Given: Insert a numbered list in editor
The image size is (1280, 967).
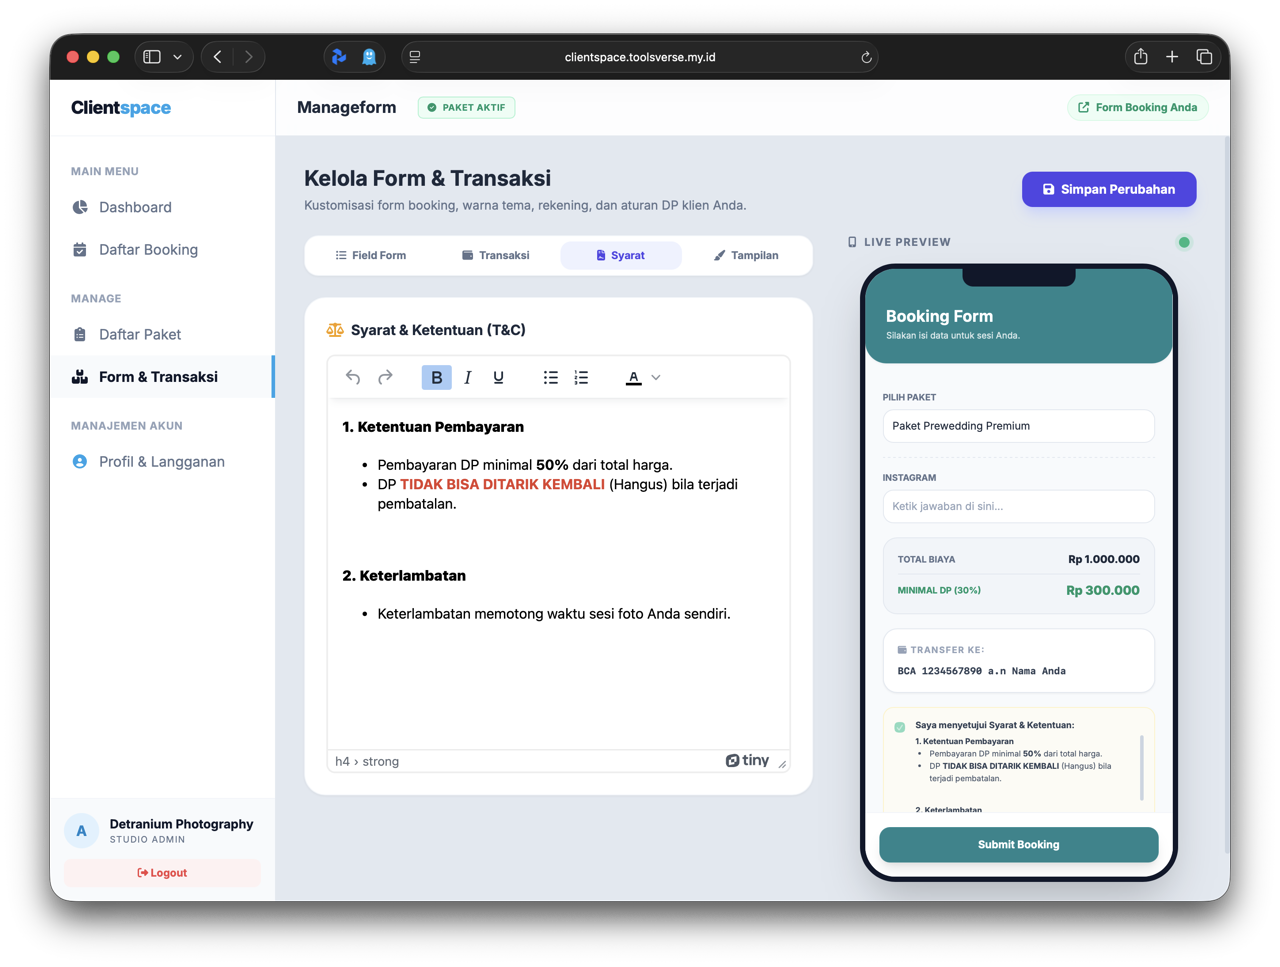Looking at the screenshot, I should [581, 377].
